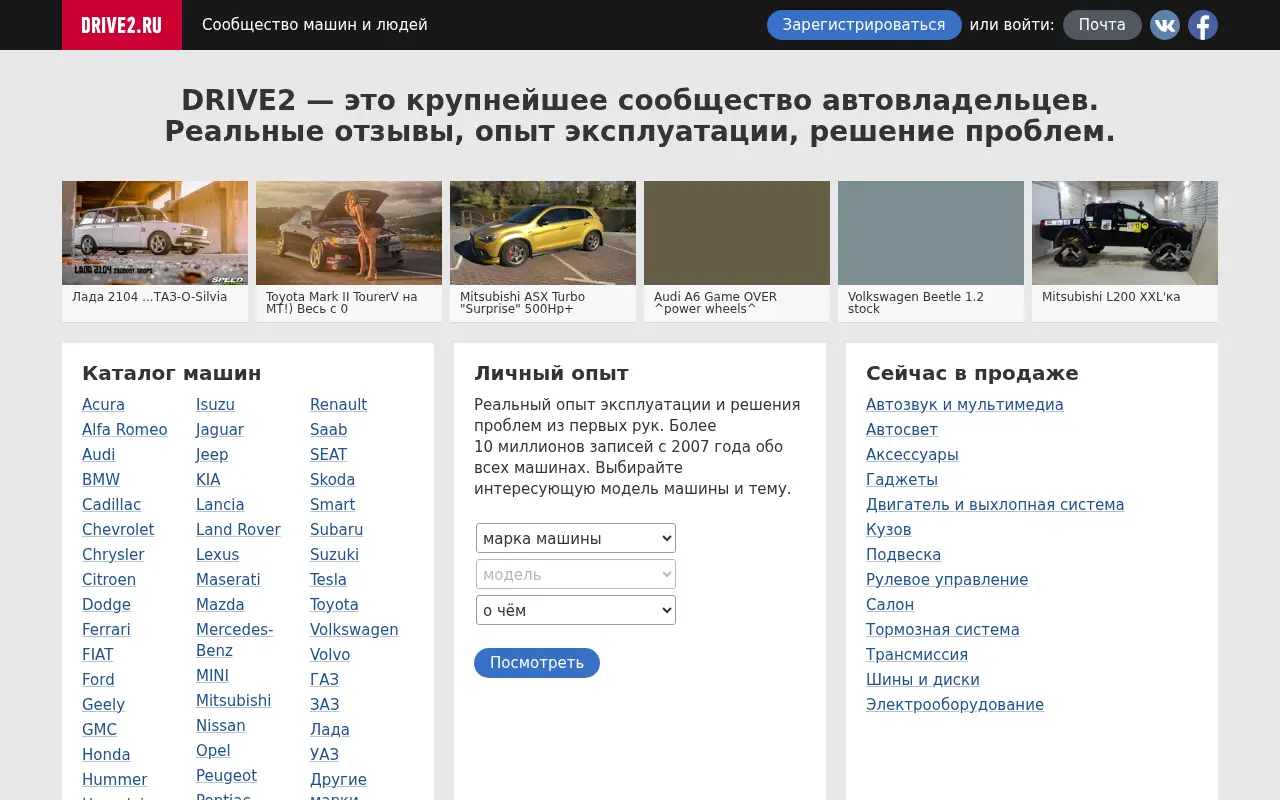1280x800 pixels.
Task: Open Шины и диски category
Action: (923, 680)
